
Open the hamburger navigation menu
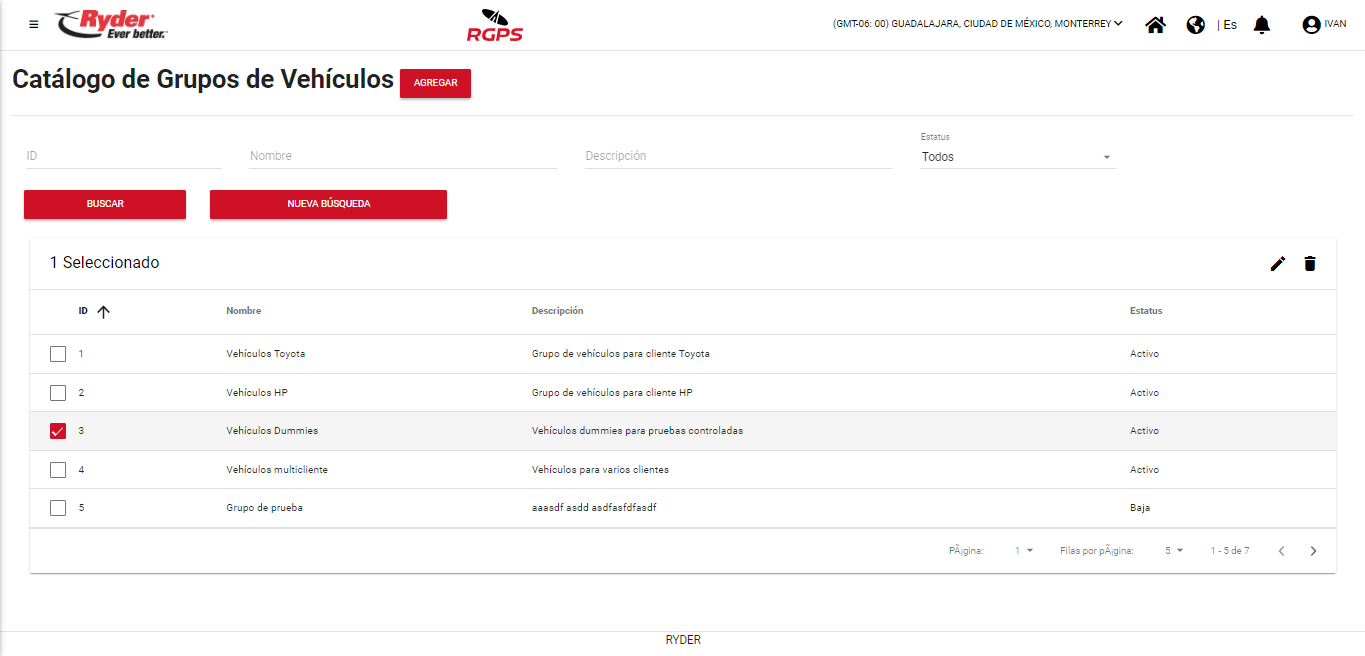tap(34, 25)
